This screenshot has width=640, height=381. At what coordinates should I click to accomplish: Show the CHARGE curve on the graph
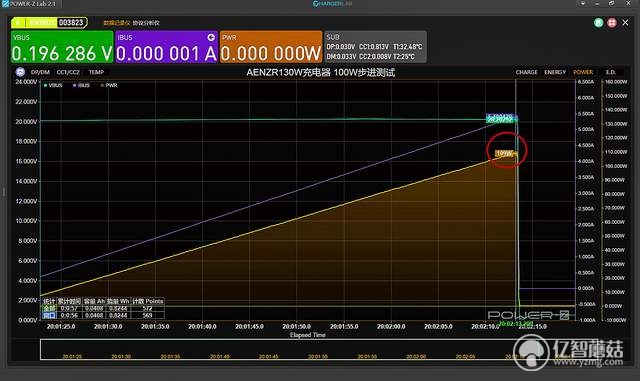526,72
